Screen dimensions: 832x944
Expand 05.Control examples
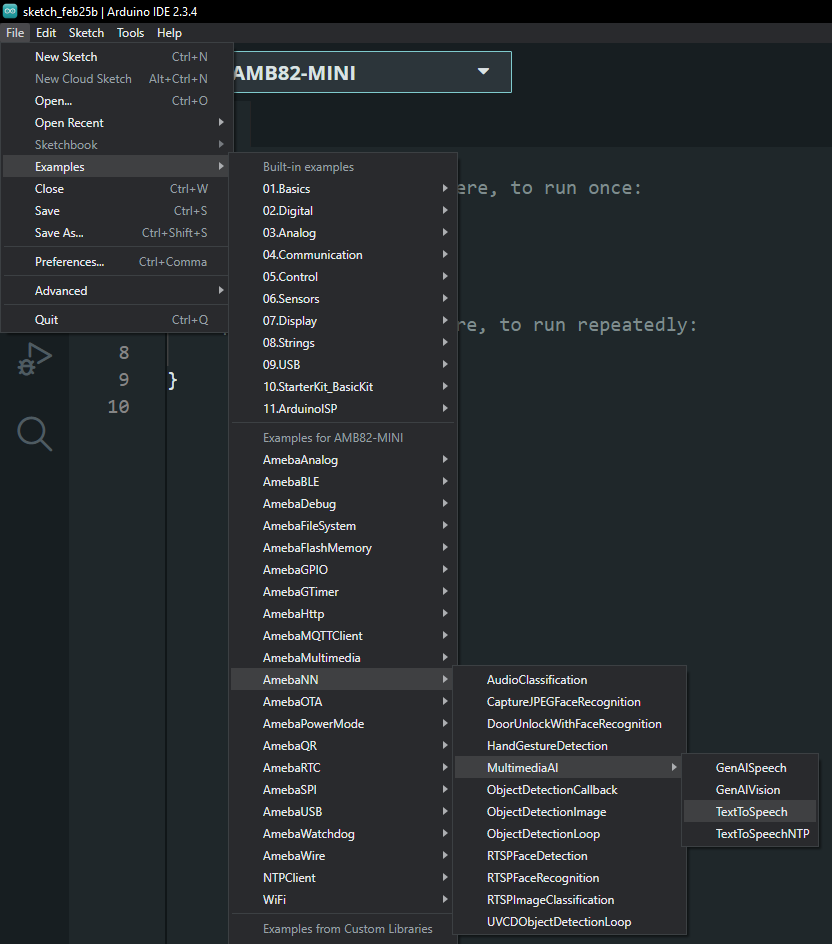click(343, 277)
